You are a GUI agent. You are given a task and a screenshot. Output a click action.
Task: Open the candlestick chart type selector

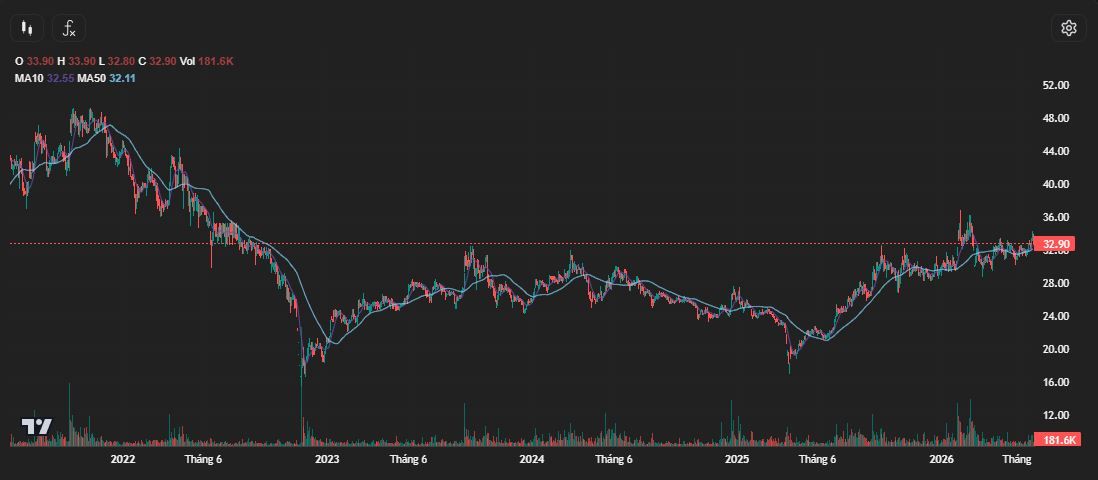pos(27,28)
